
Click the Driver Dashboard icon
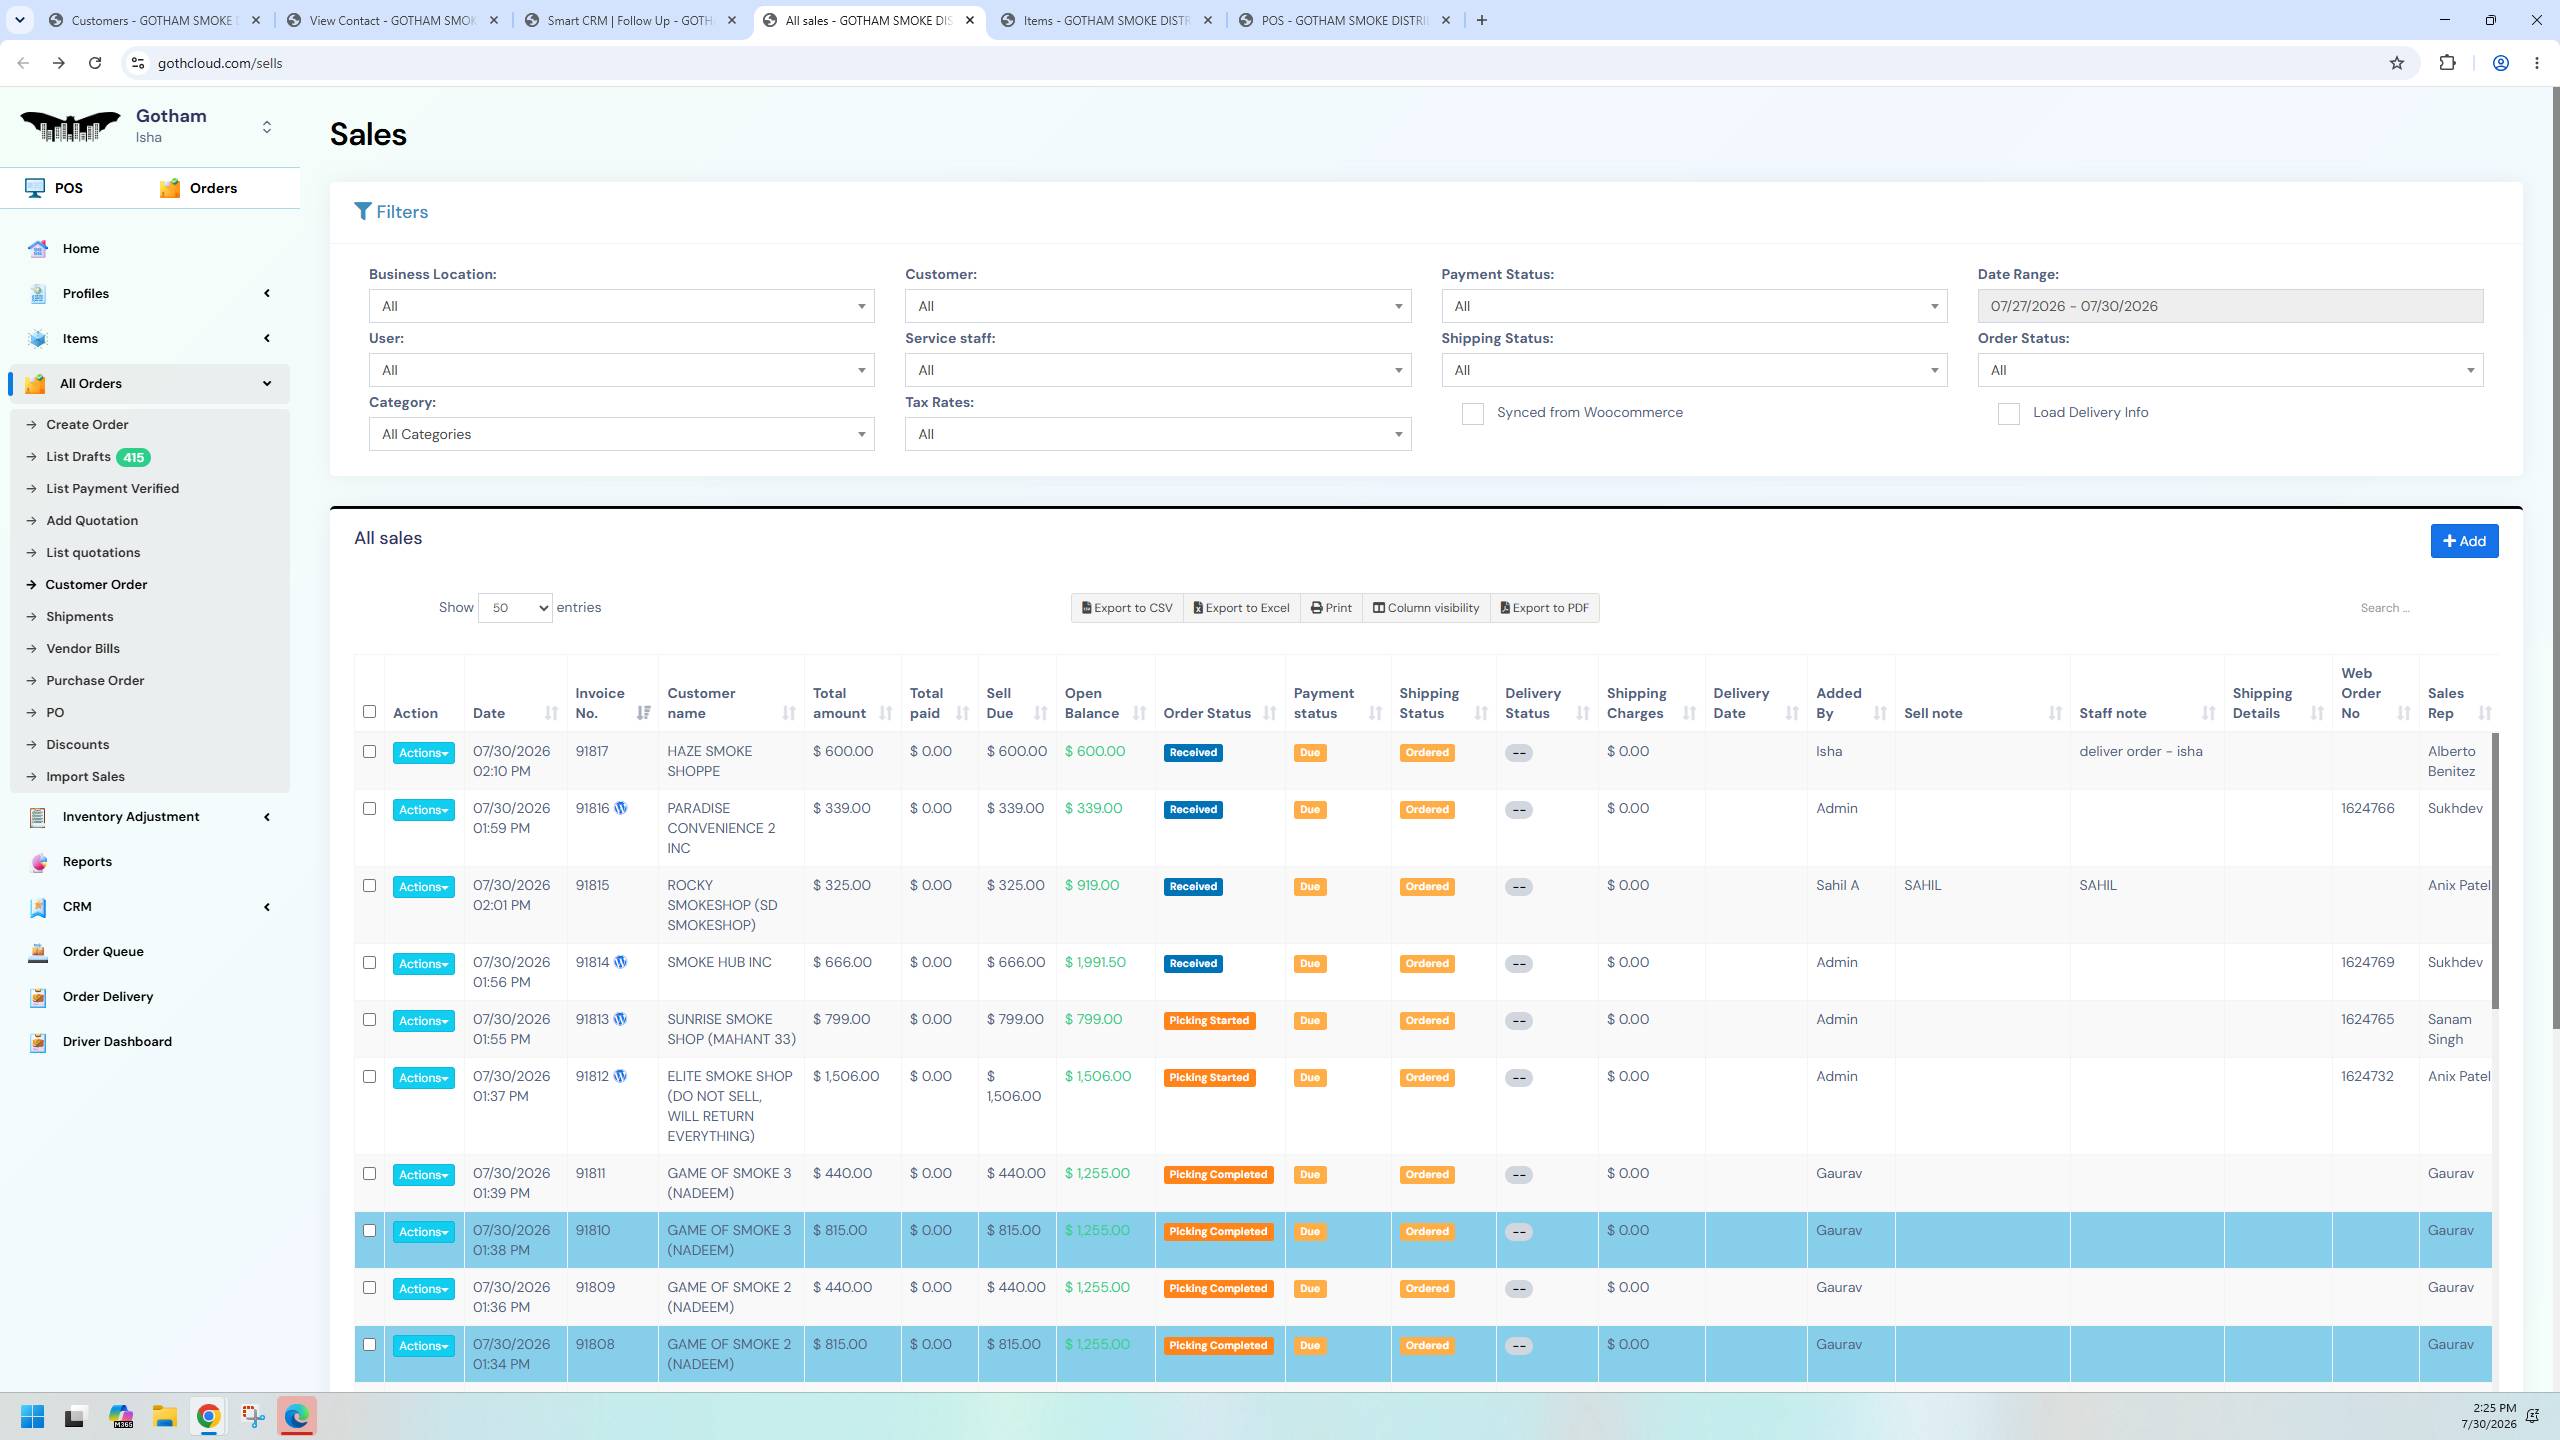pos(38,1042)
